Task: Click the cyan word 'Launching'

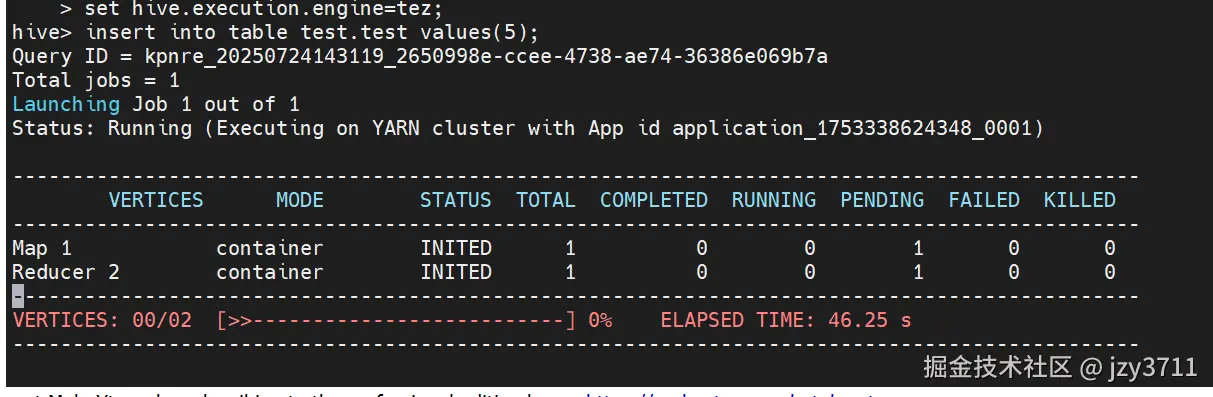Action: (x=65, y=104)
